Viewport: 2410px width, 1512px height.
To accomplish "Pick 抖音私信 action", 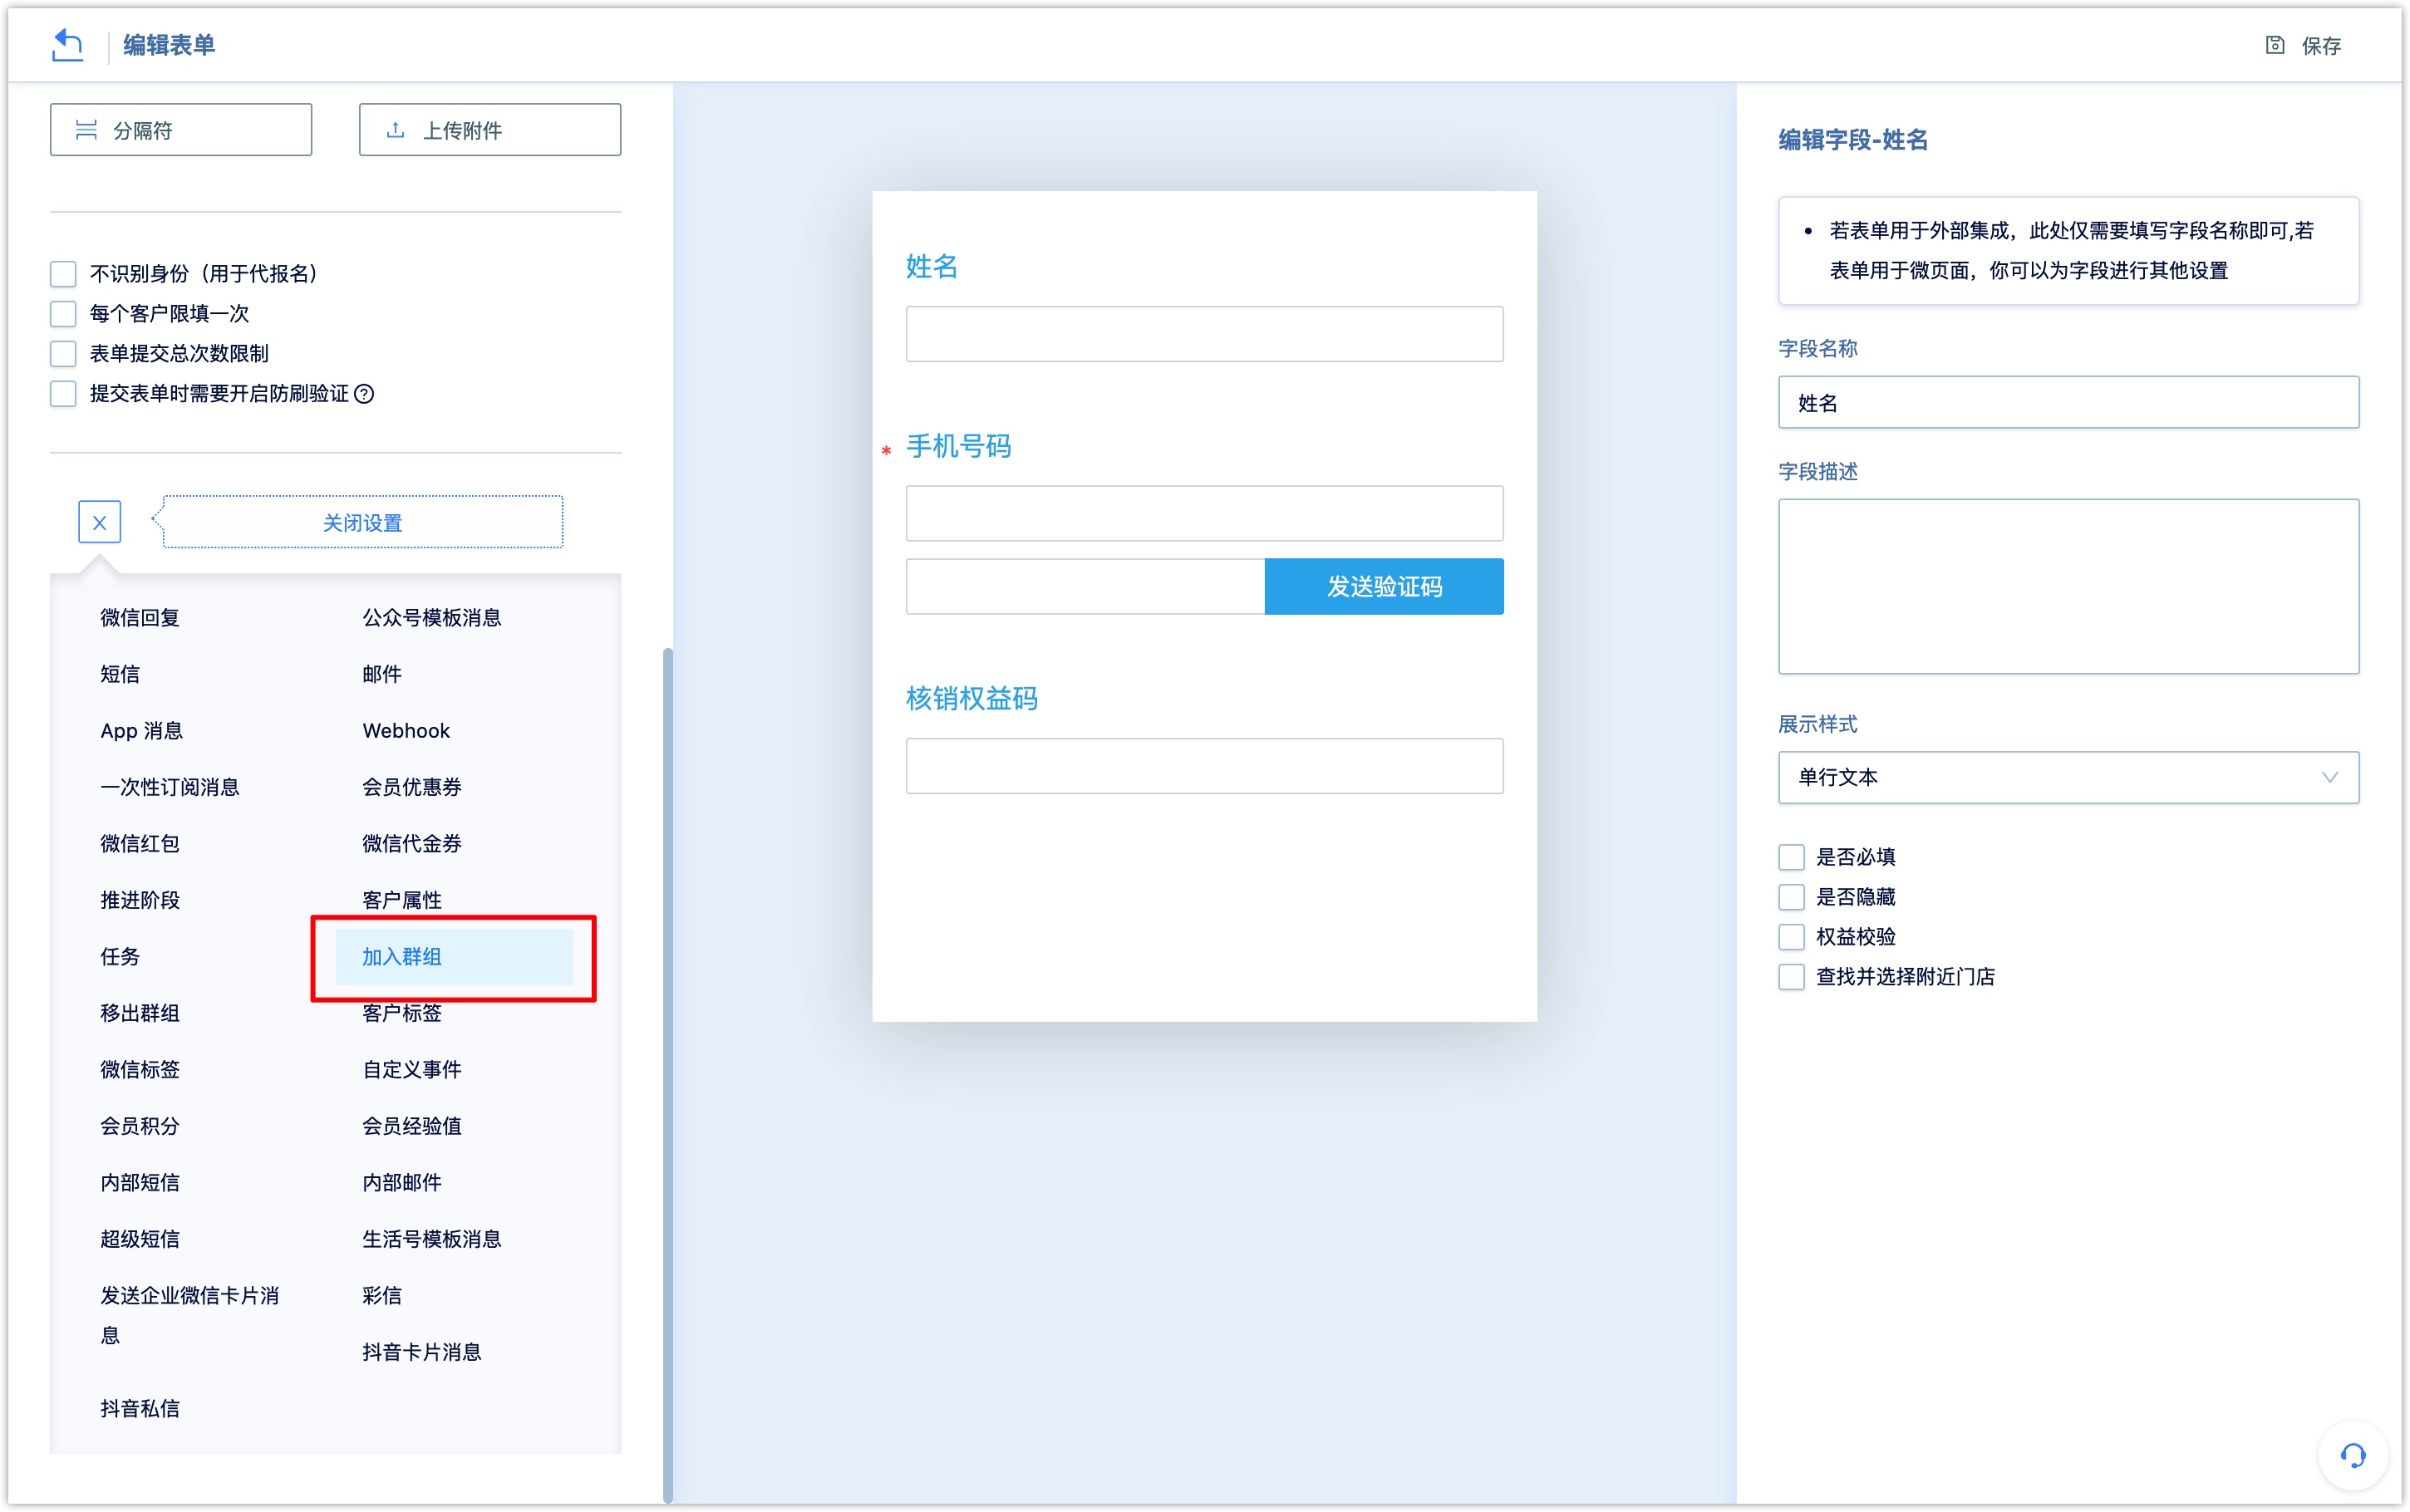I will tap(140, 1409).
